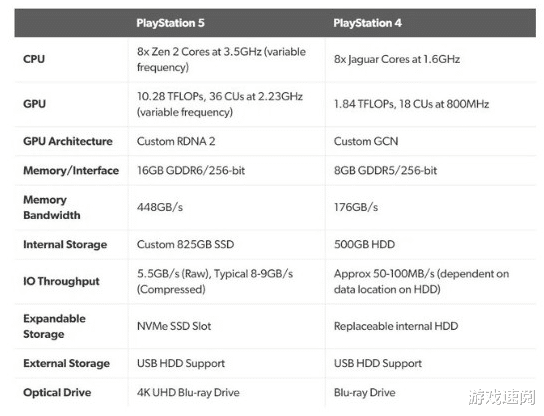The image size is (544, 416).
Task: Click the Internal Storage row label
Action: [65, 245]
